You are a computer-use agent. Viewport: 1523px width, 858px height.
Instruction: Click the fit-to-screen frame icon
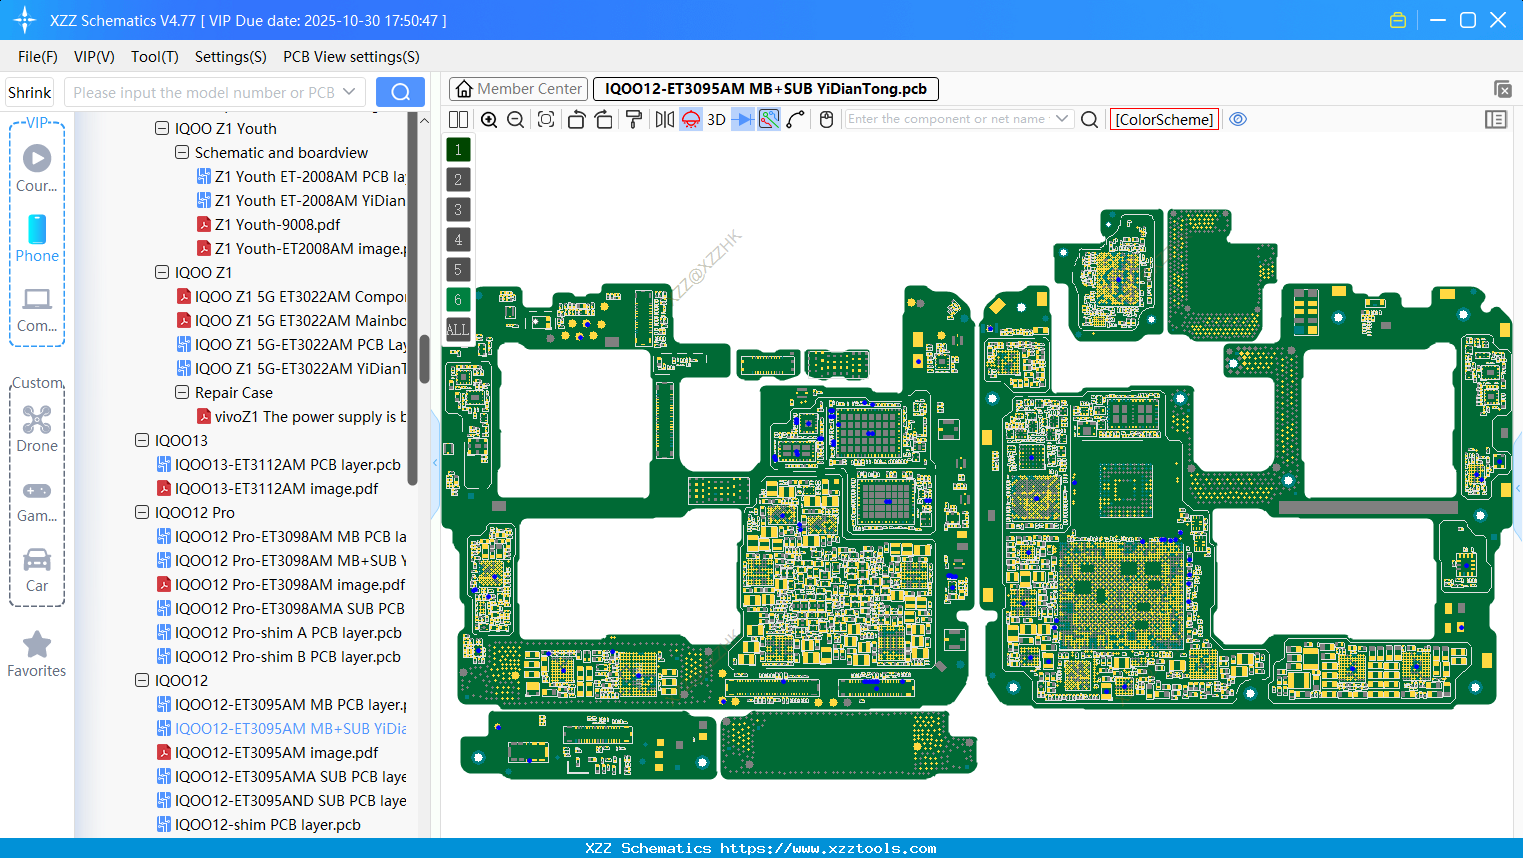pos(546,120)
